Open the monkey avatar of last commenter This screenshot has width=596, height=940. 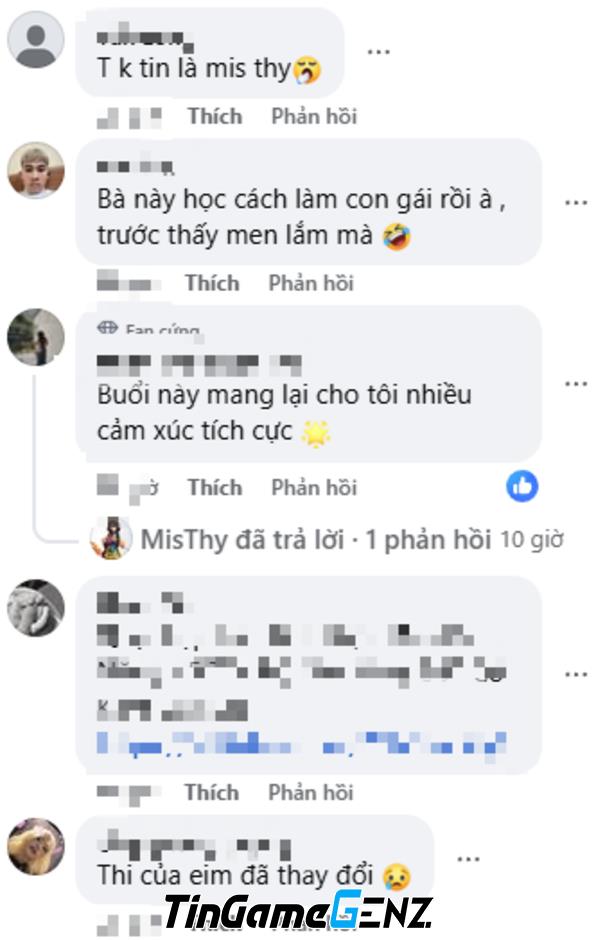[x=35, y=846]
